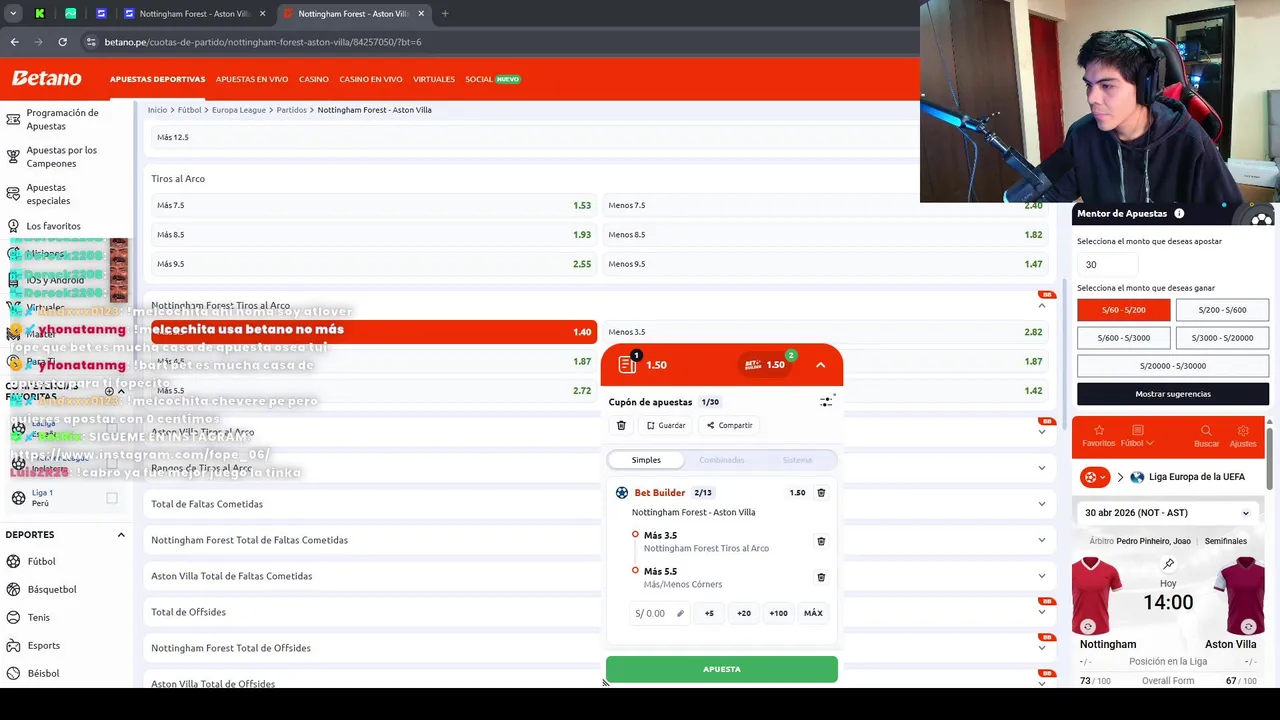Click the S/ 0.00 stake input
Screen dimensions: 1280x720
tap(659, 613)
